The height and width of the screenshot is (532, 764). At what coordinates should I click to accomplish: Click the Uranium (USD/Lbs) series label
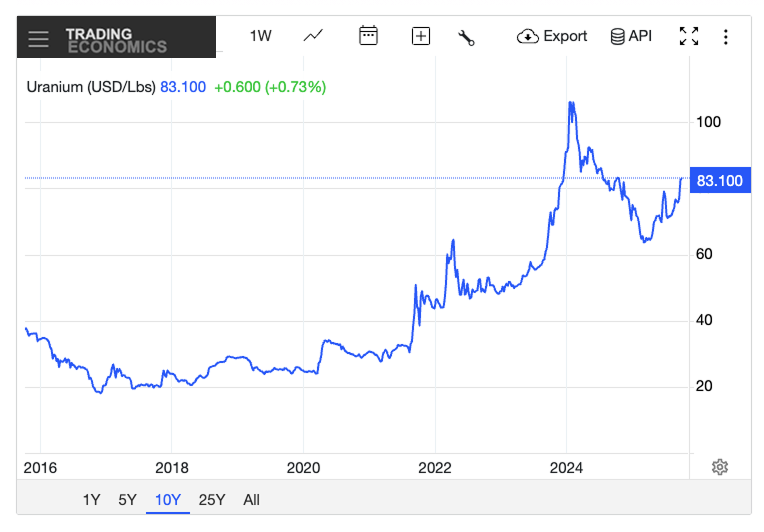[x=91, y=87]
